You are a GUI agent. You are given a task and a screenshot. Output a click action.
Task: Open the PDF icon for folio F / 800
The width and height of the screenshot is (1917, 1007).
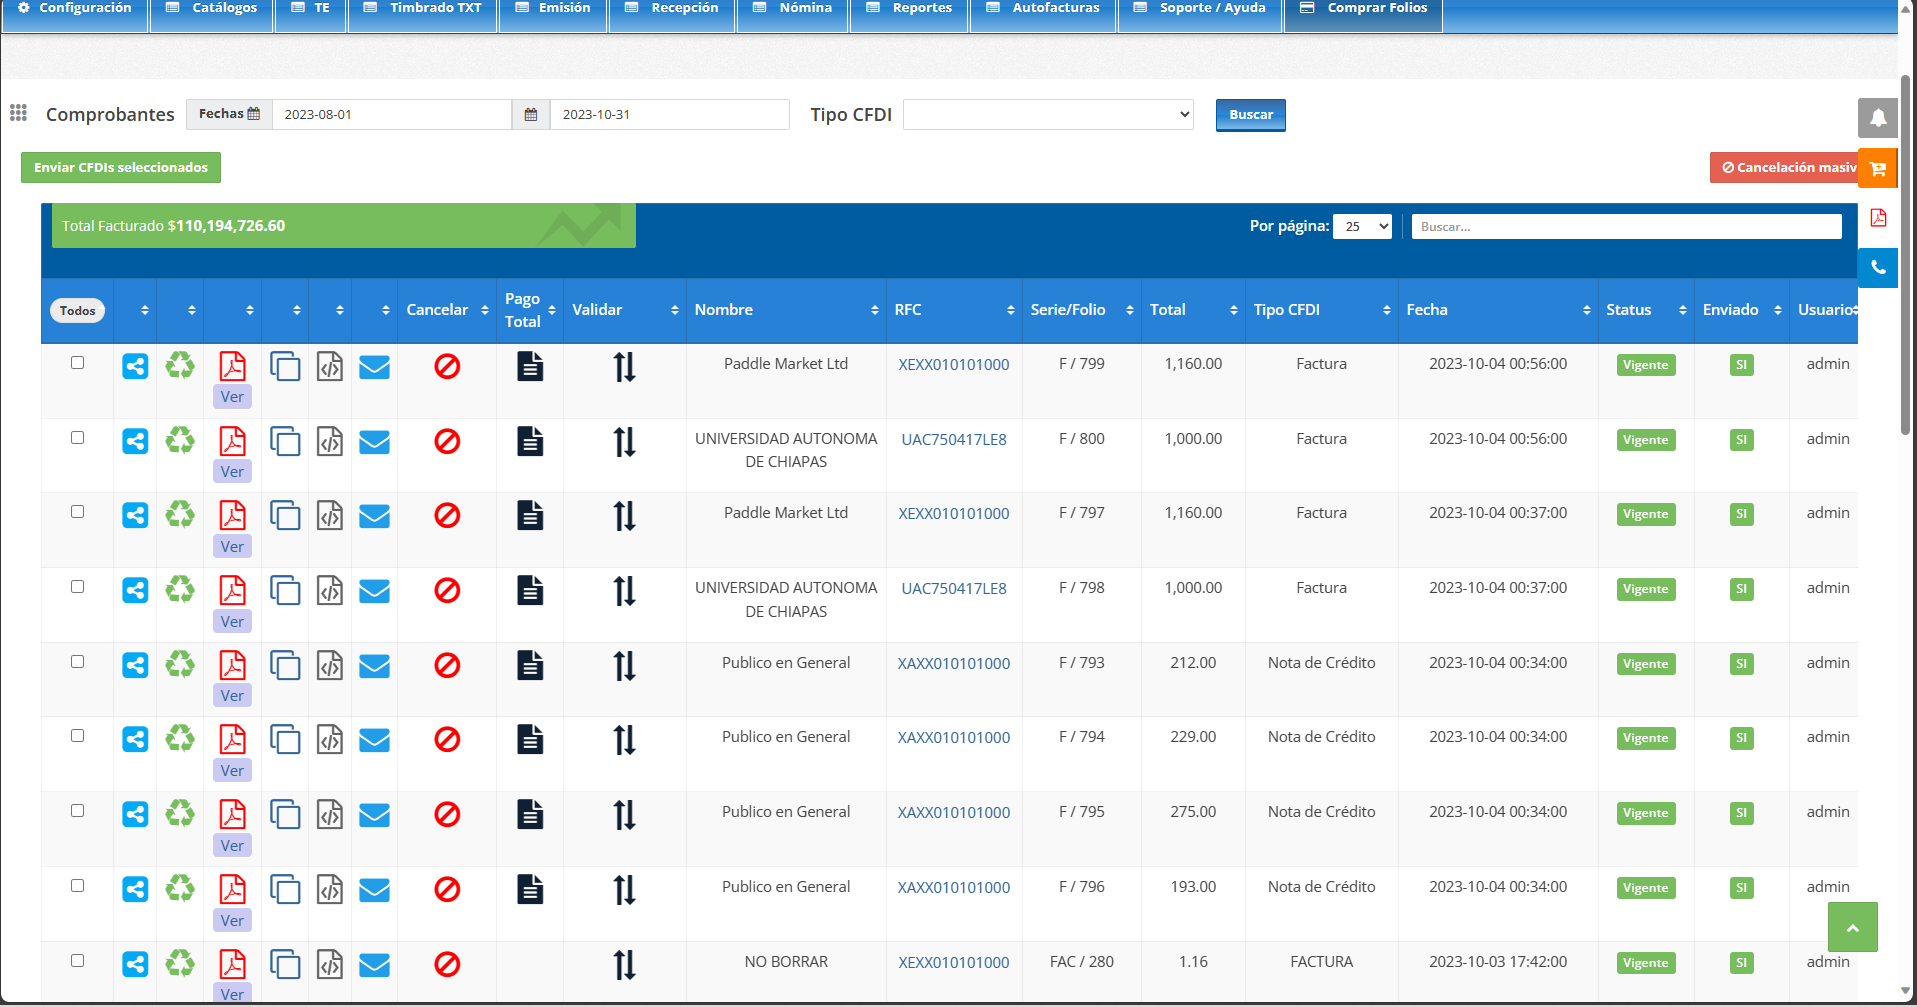[x=232, y=441]
